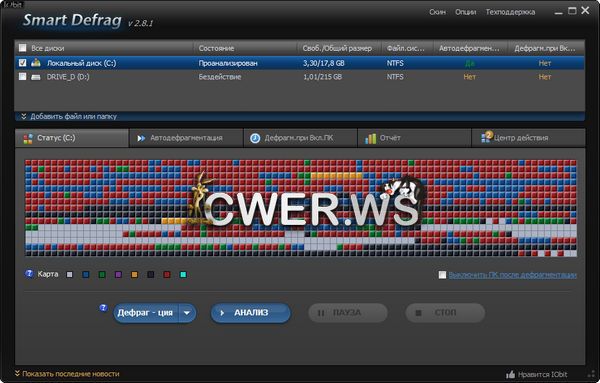Screen dimensions: 600x383
Task: Click the play arrow on АНАЛИЗ button
Action: 222,313
